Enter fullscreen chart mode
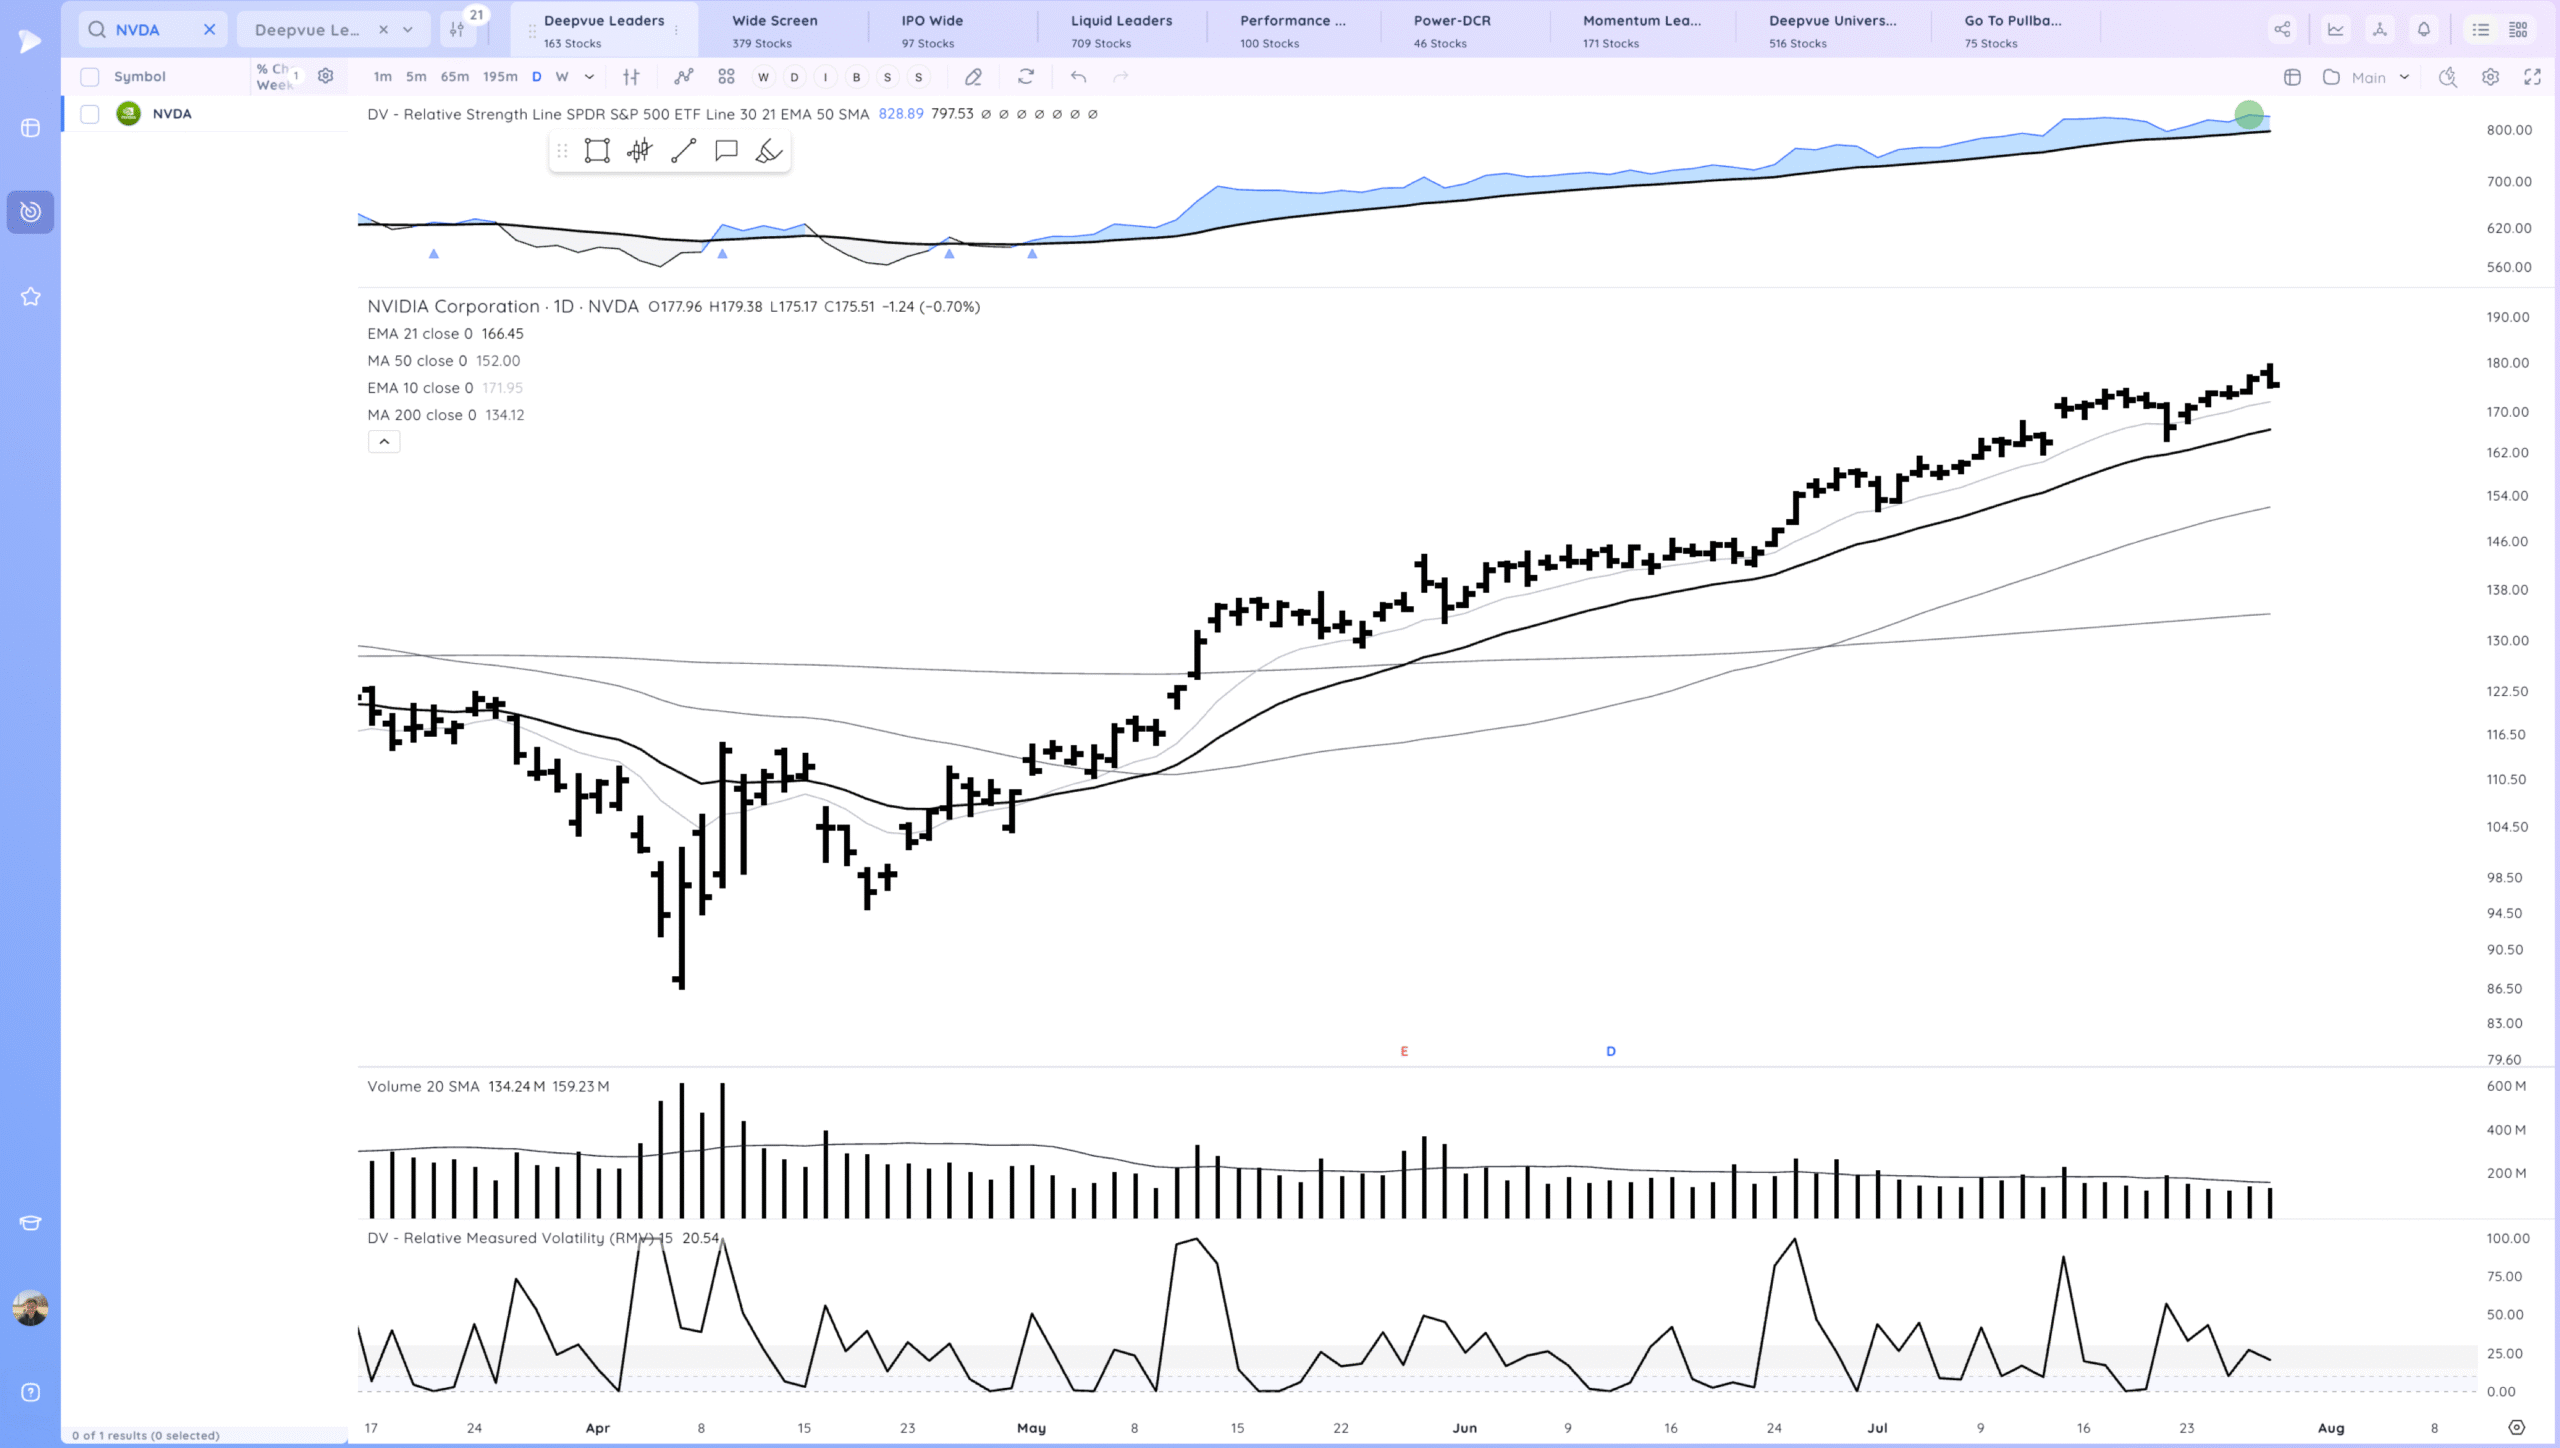Viewport: 2560px width, 1448px height. click(x=2532, y=77)
